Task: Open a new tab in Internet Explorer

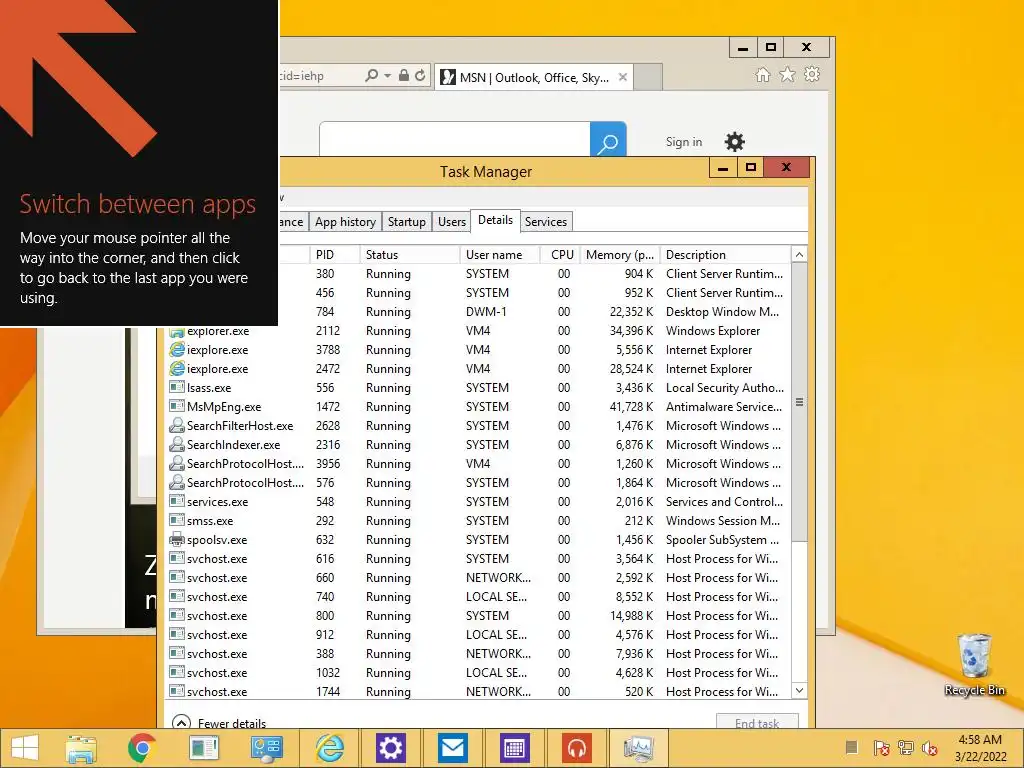Action: coord(648,77)
